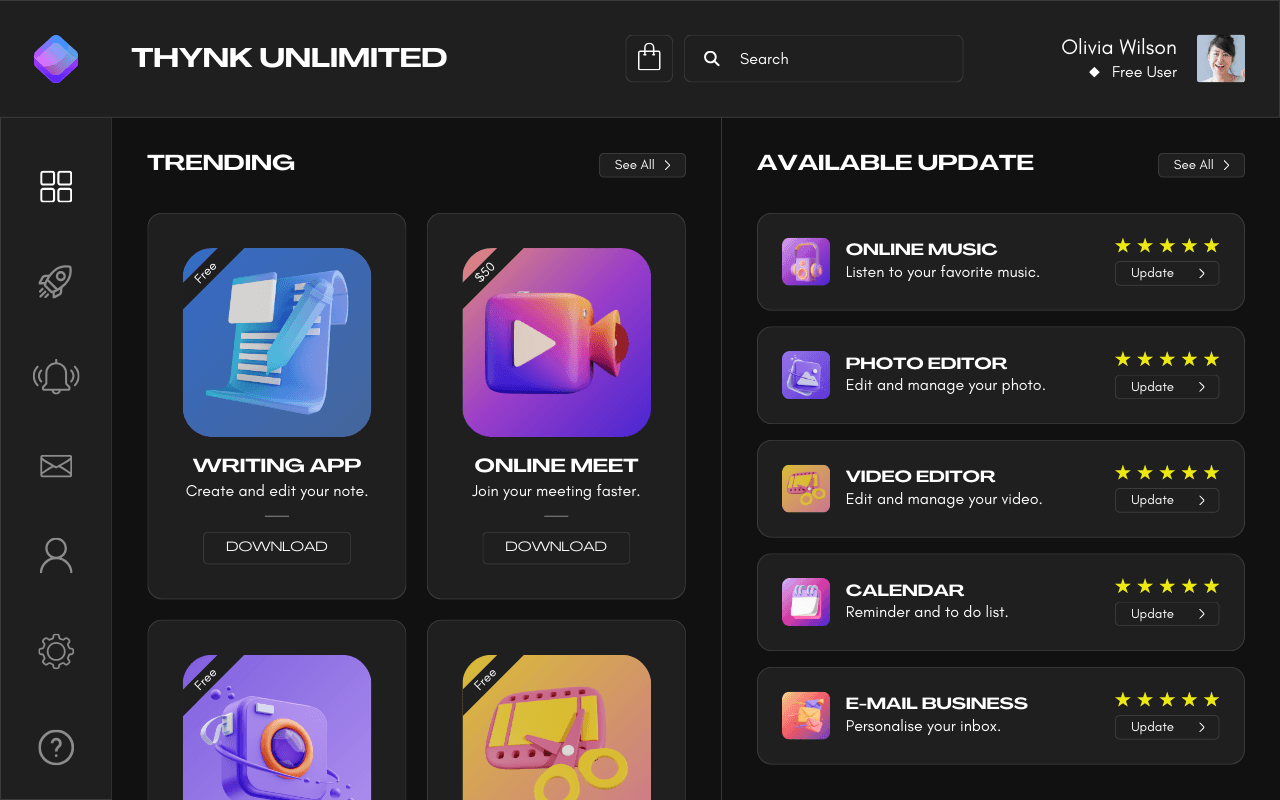Click the film scissors app artwork
The image size is (1280, 800).
pos(557,727)
